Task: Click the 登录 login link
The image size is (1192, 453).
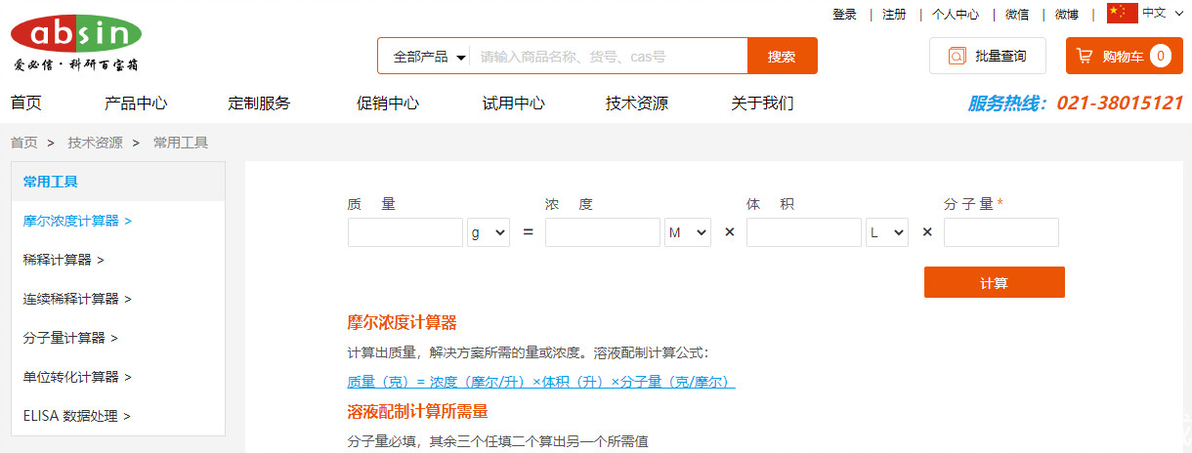Action: (x=845, y=14)
